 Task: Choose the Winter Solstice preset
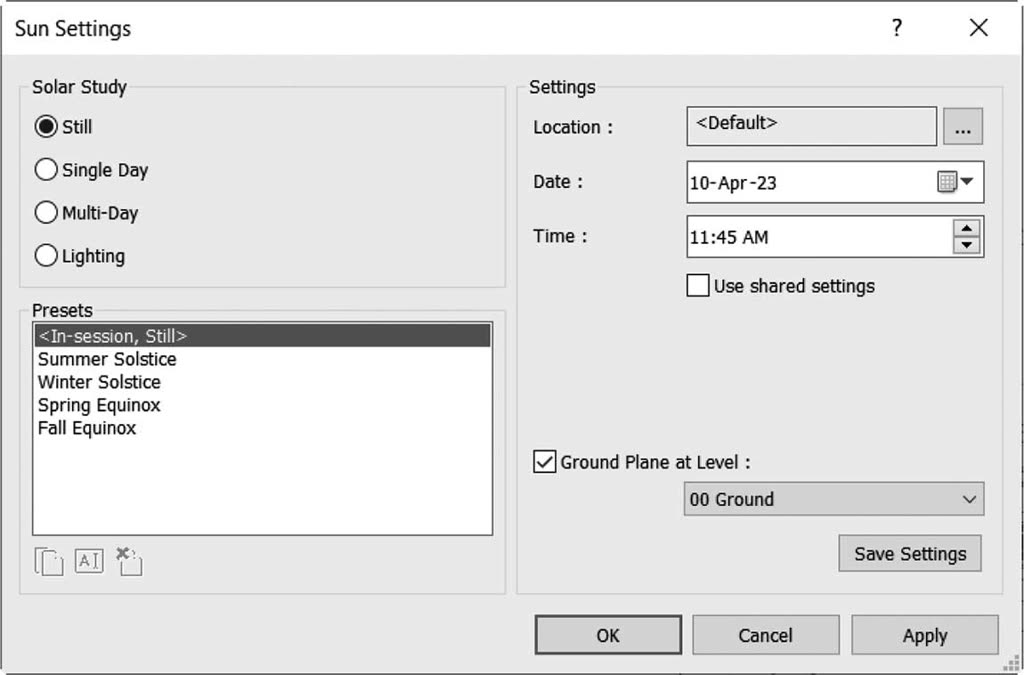point(263,382)
